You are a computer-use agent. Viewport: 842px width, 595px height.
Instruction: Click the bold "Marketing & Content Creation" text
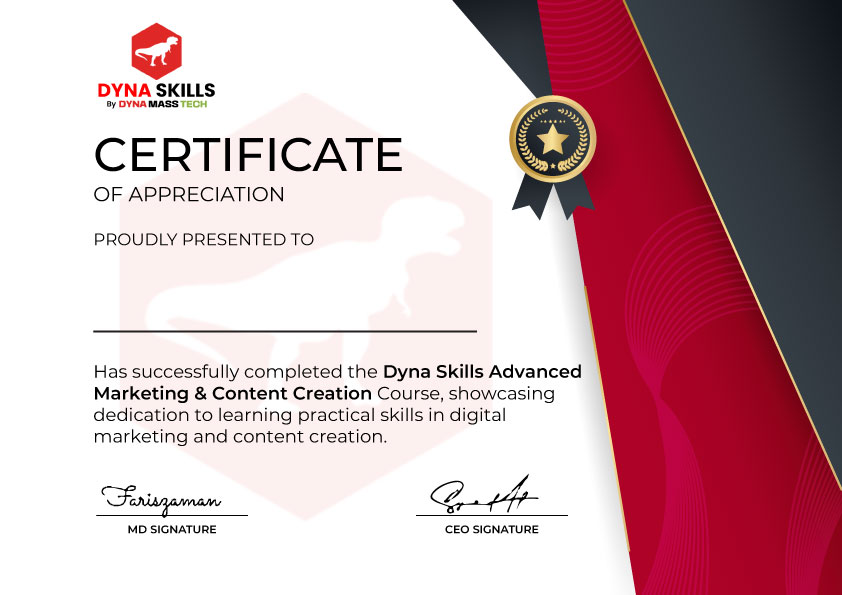(x=233, y=394)
